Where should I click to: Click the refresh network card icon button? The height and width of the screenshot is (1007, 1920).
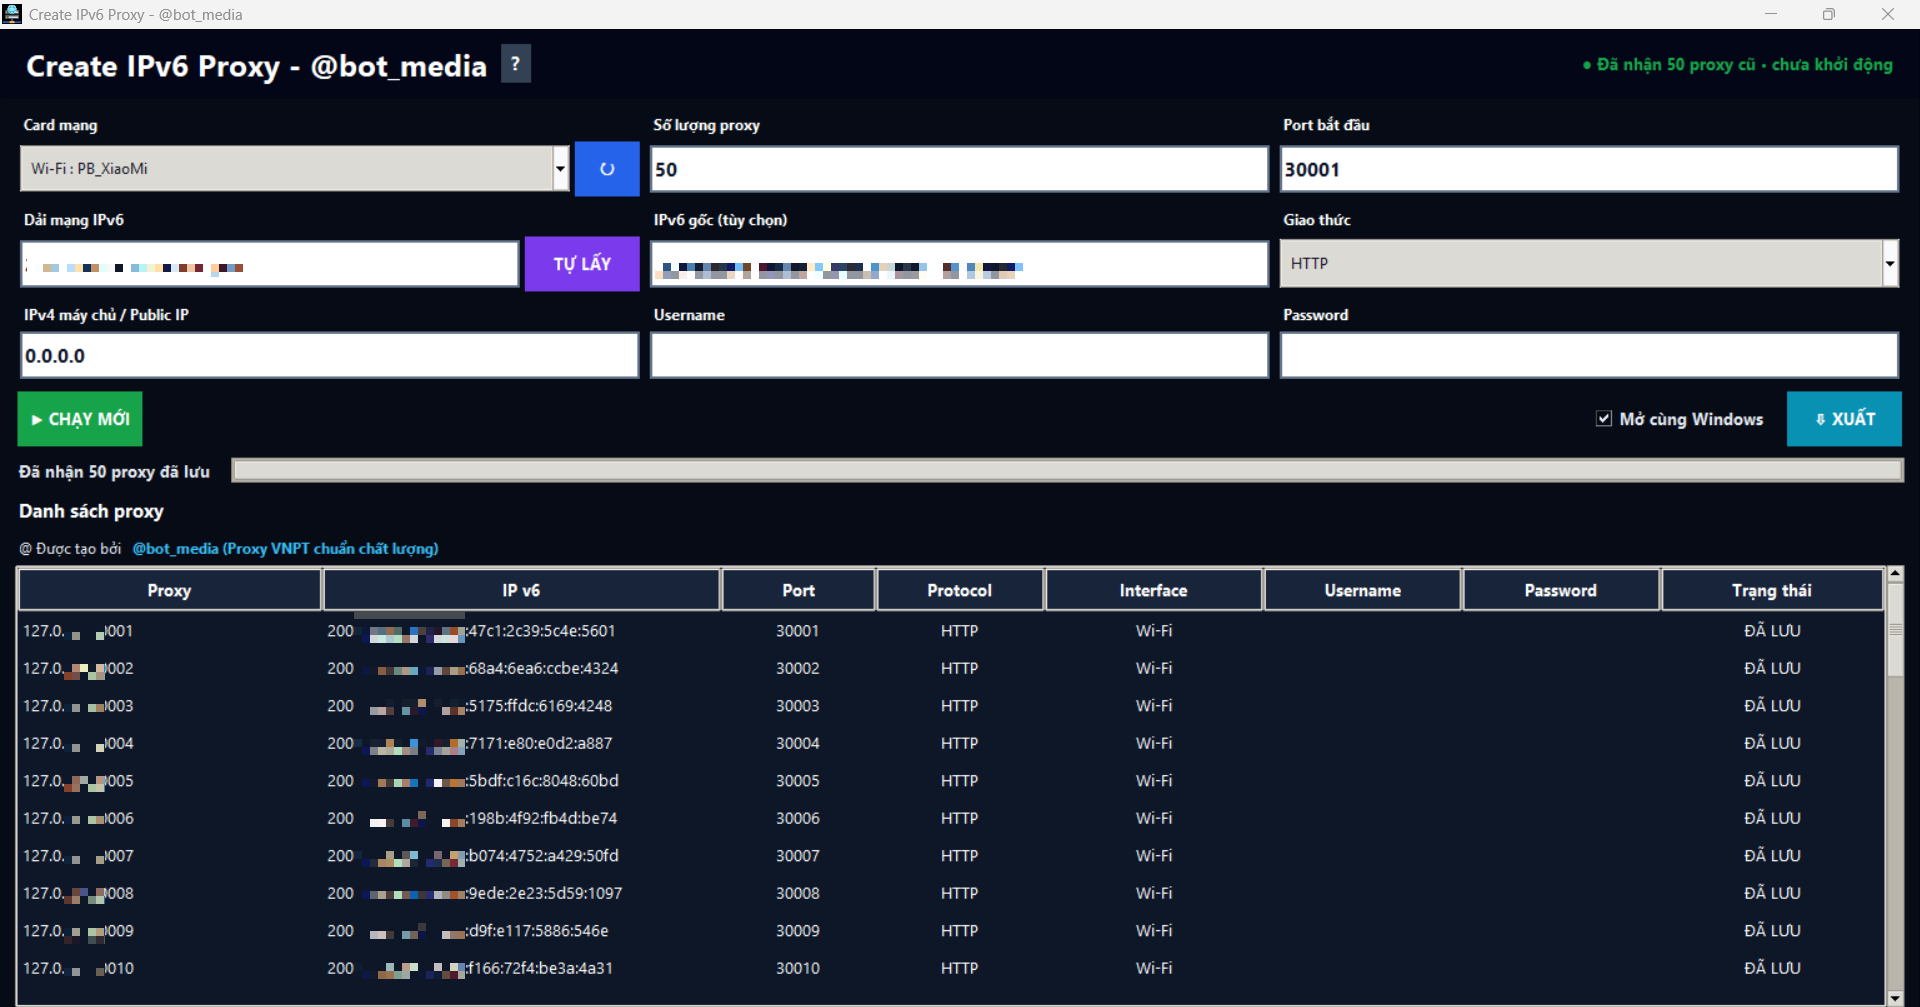[x=606, y=169]
